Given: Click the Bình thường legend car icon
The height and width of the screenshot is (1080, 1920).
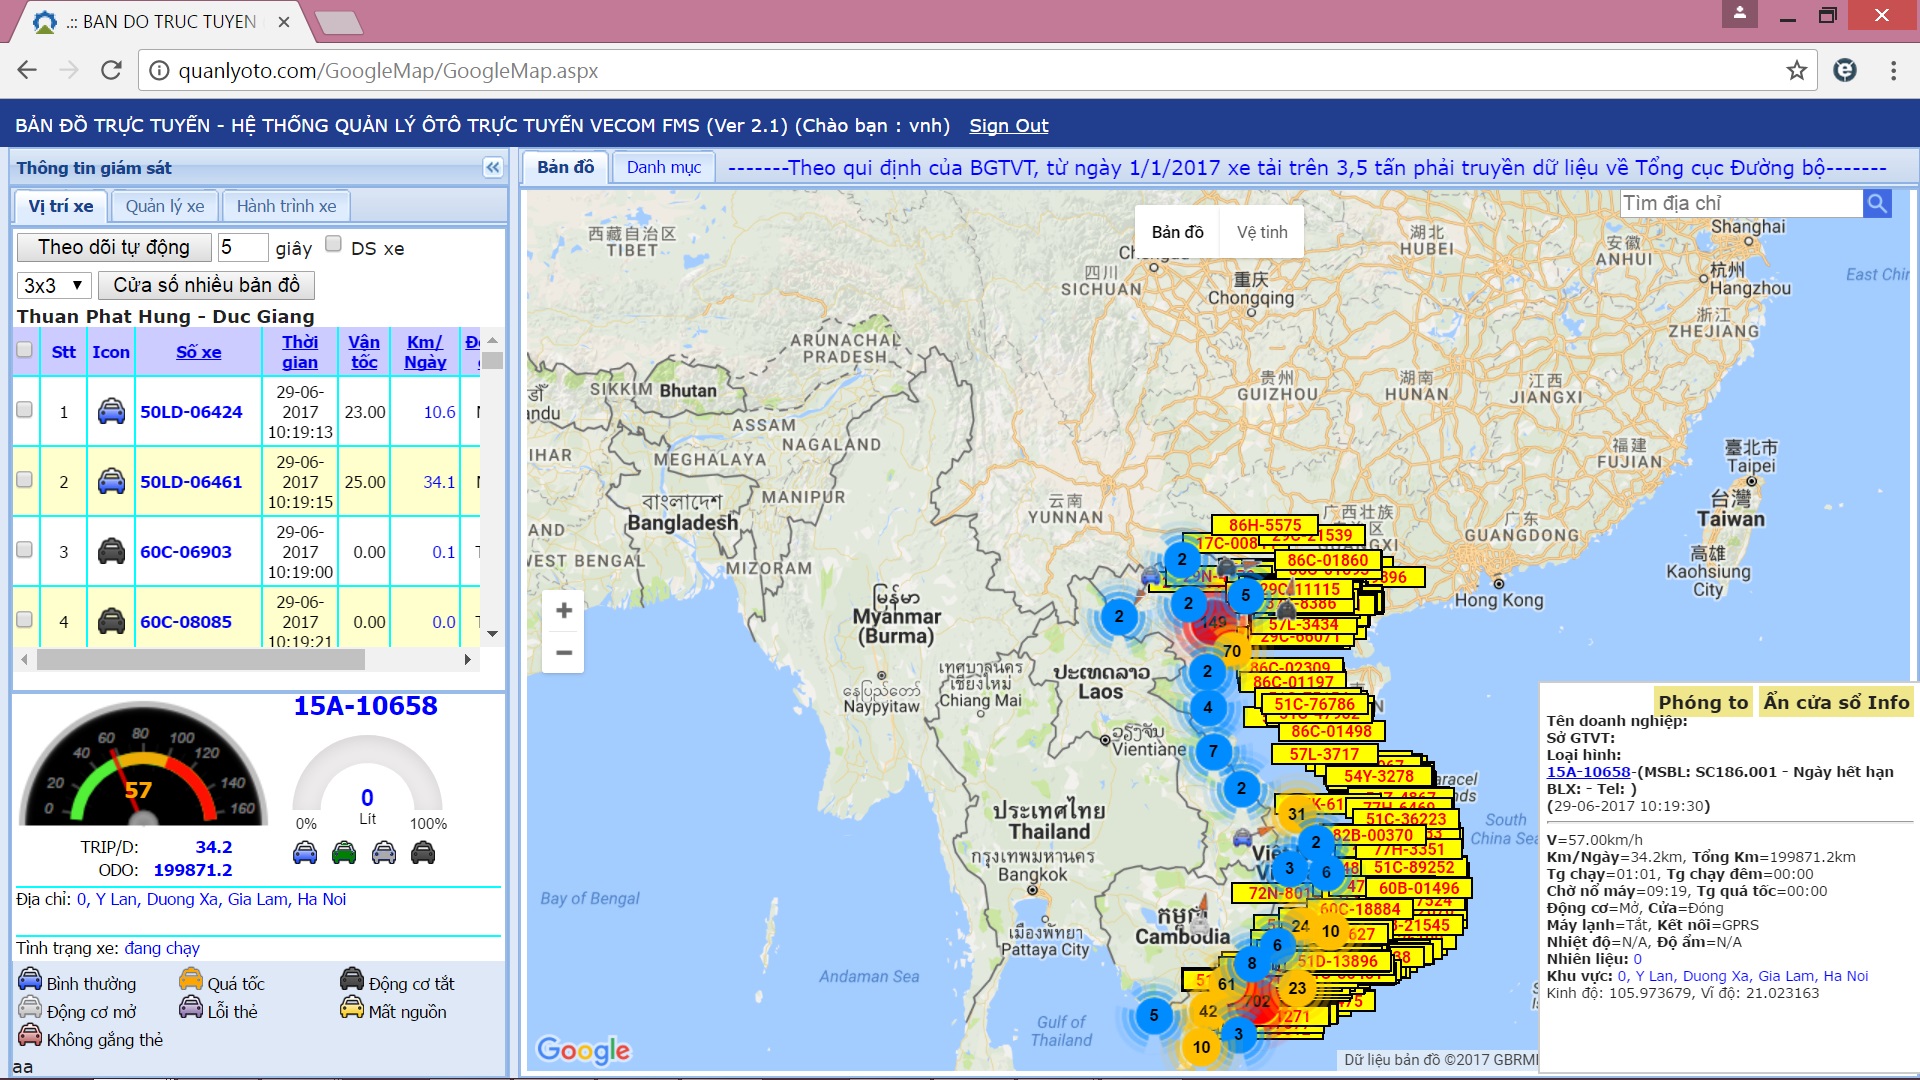Looking at the screenshot, I should (30, 979).
